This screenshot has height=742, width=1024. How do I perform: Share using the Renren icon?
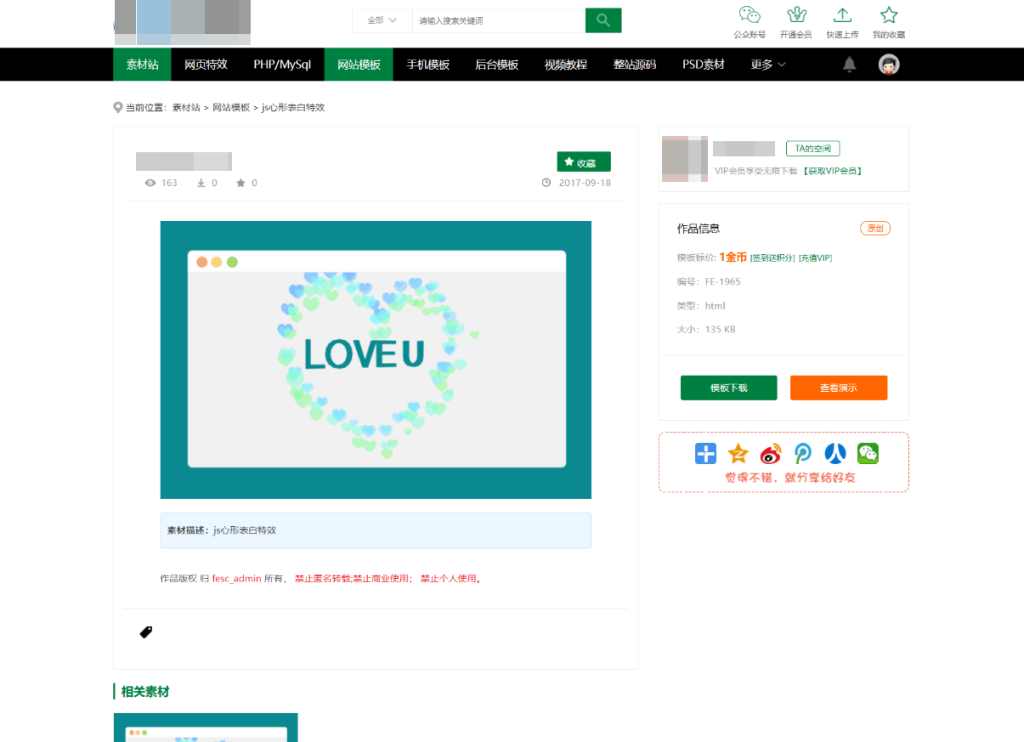(835, 454)
